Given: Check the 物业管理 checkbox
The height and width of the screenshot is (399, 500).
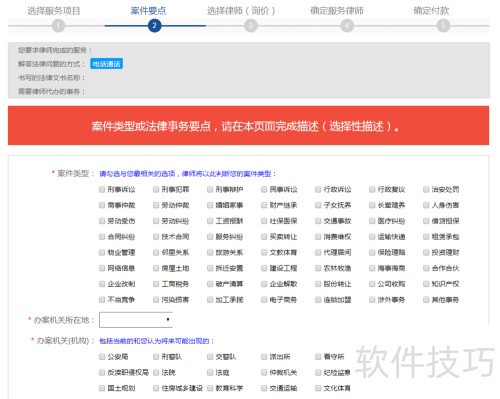Looking at the screenshot, I should point(102,252).
